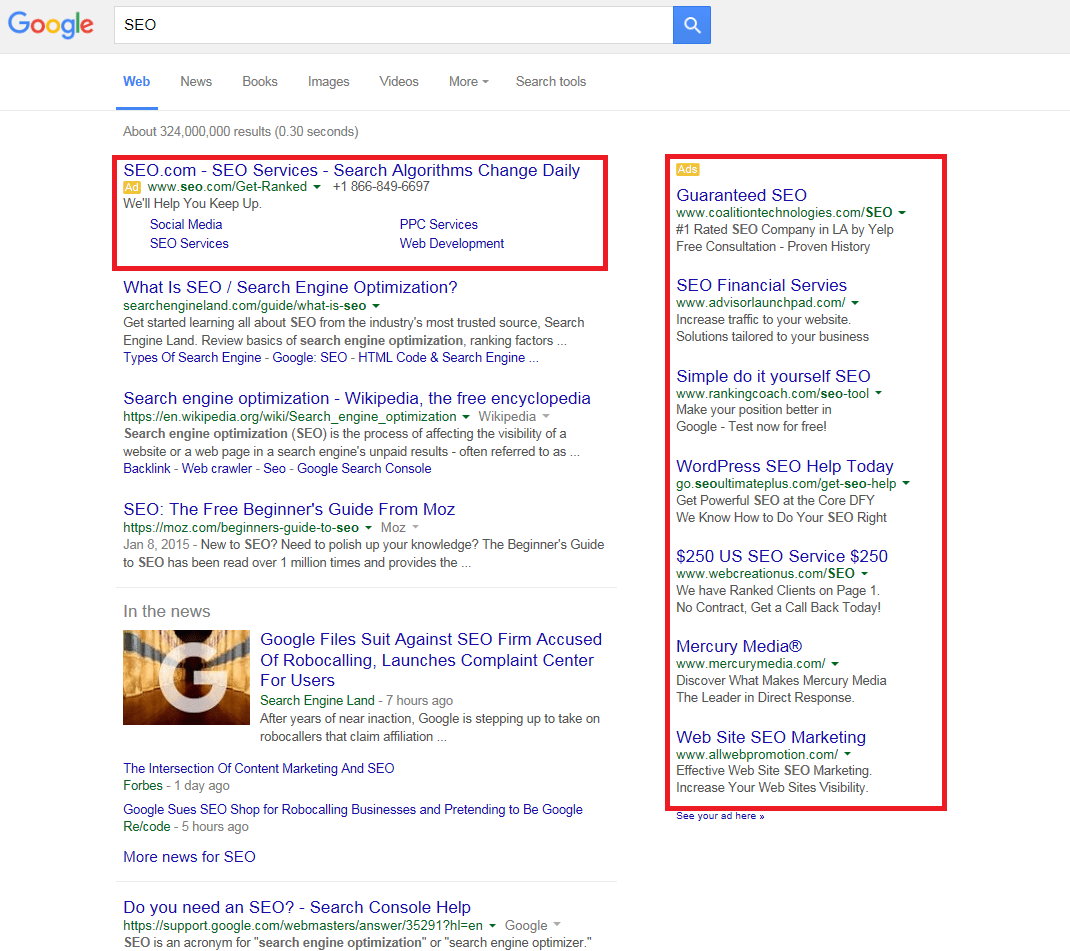Open The Intersection Of Content Marketing And SEO
The width and height of the screenshot is (1070, 951).
click(x=259, y=769)
